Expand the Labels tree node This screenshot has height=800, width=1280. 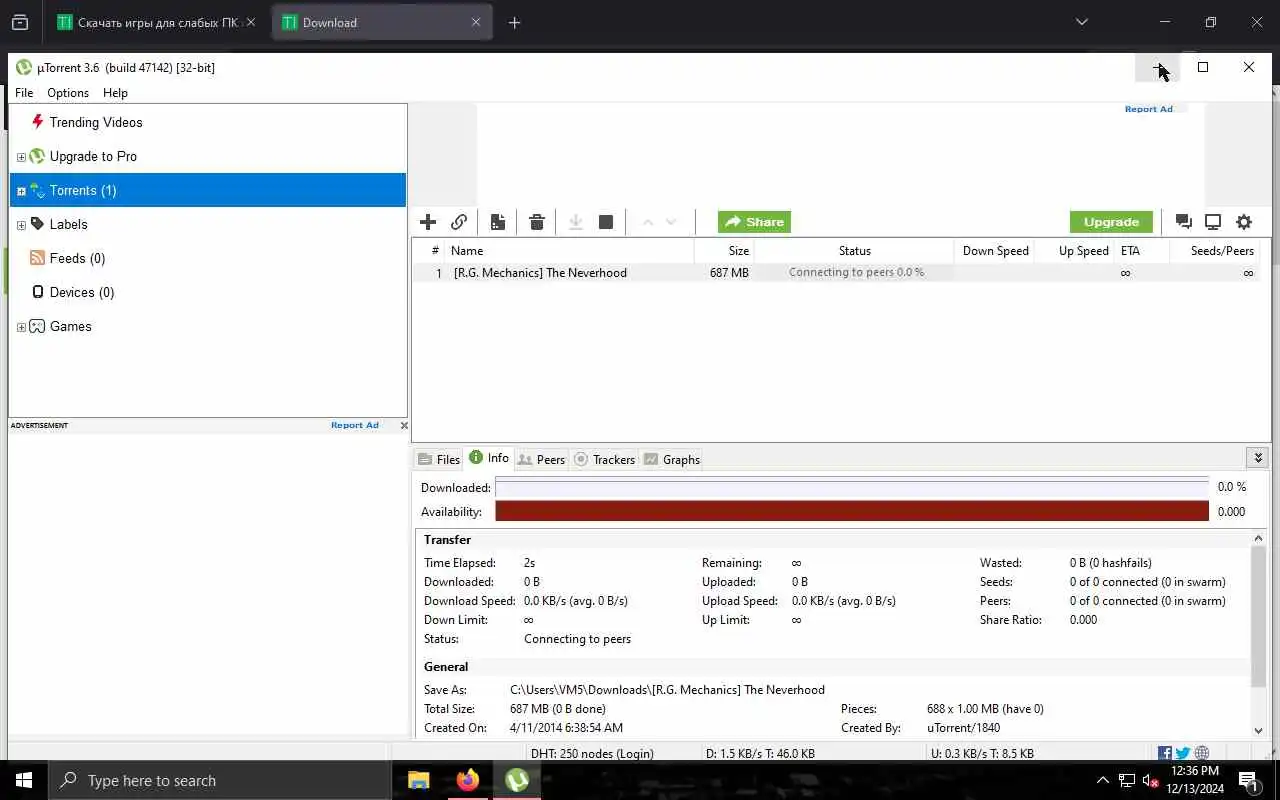21,225
